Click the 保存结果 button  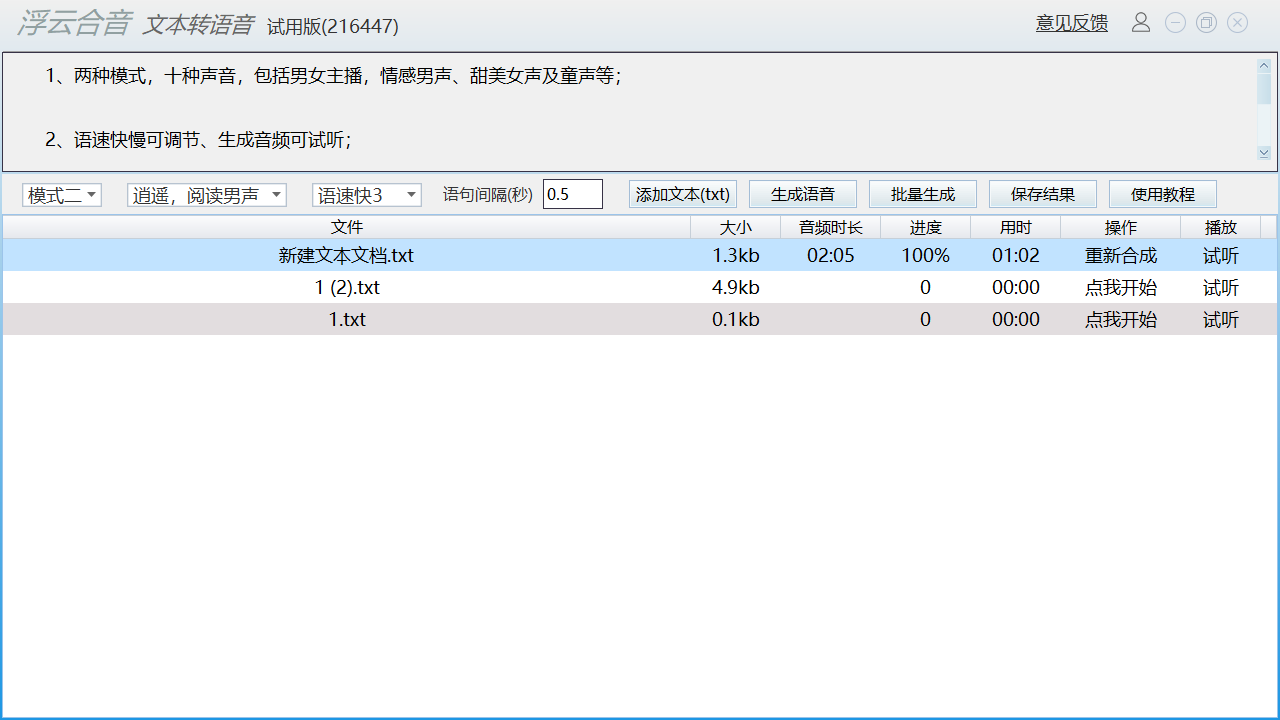[1043, 194]
